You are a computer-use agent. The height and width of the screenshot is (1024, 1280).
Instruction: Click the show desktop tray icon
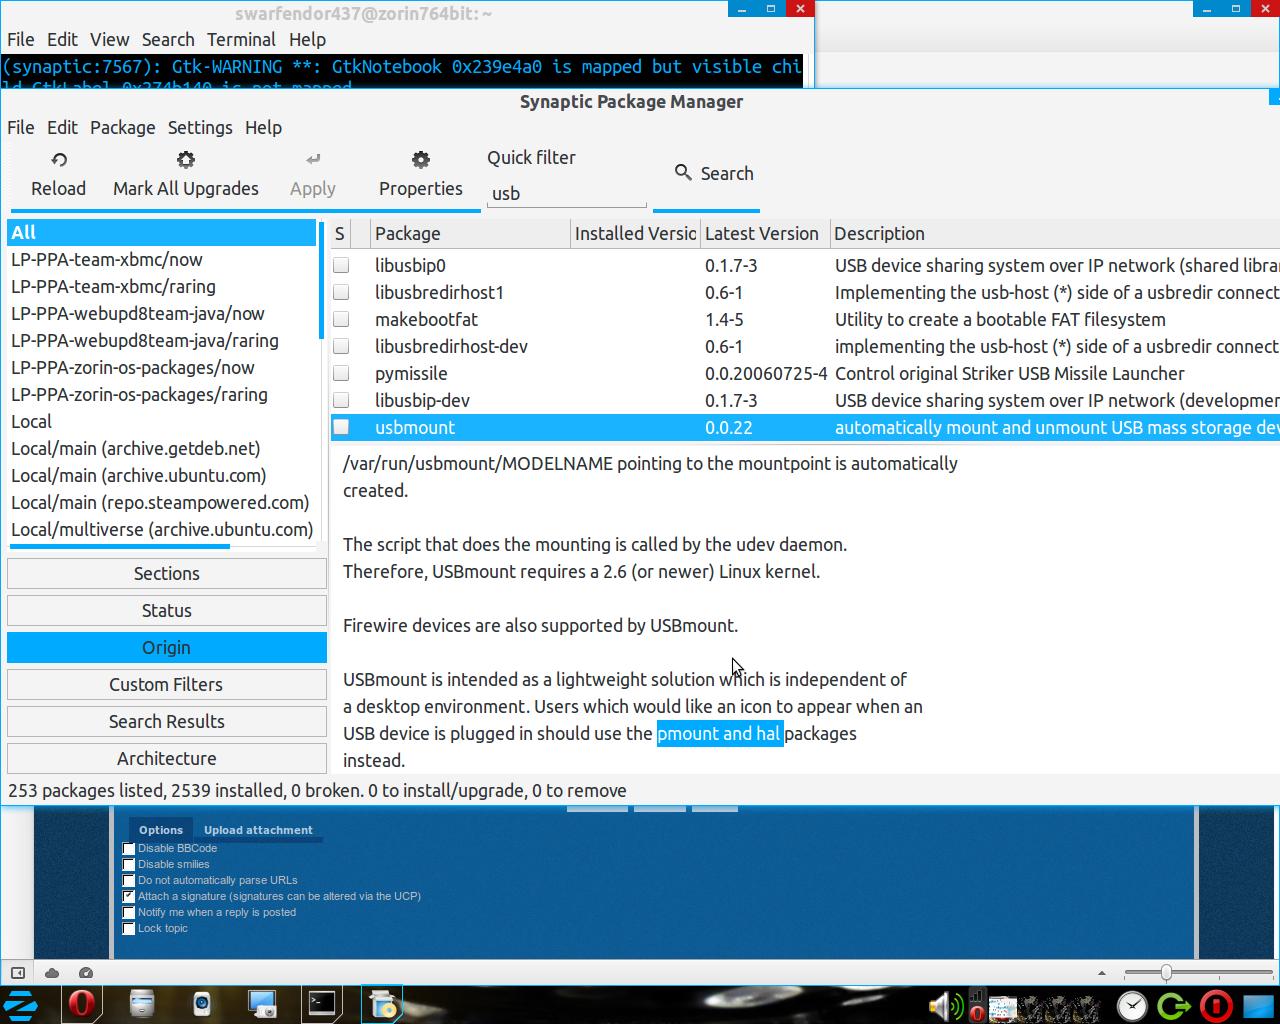1258,1005
